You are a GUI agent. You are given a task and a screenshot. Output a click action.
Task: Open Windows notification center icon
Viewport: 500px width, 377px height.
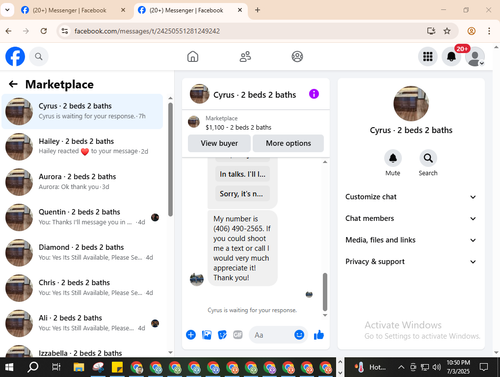(x=484, y=367)
